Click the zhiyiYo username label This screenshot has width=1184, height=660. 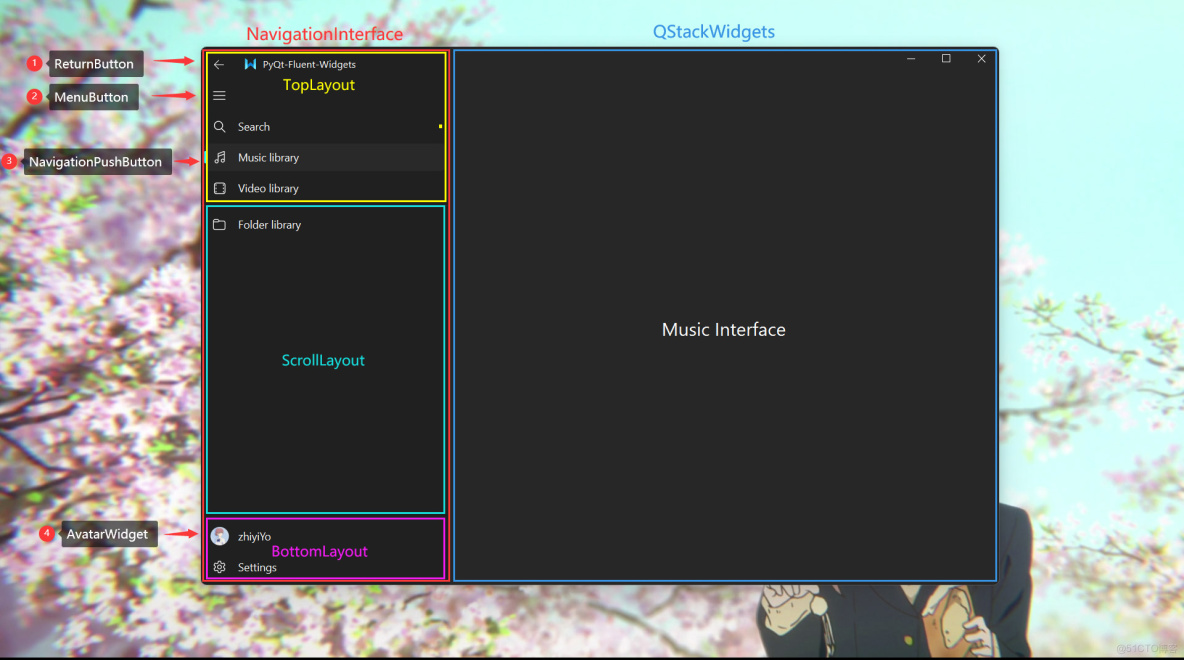(x=253, y=536)
